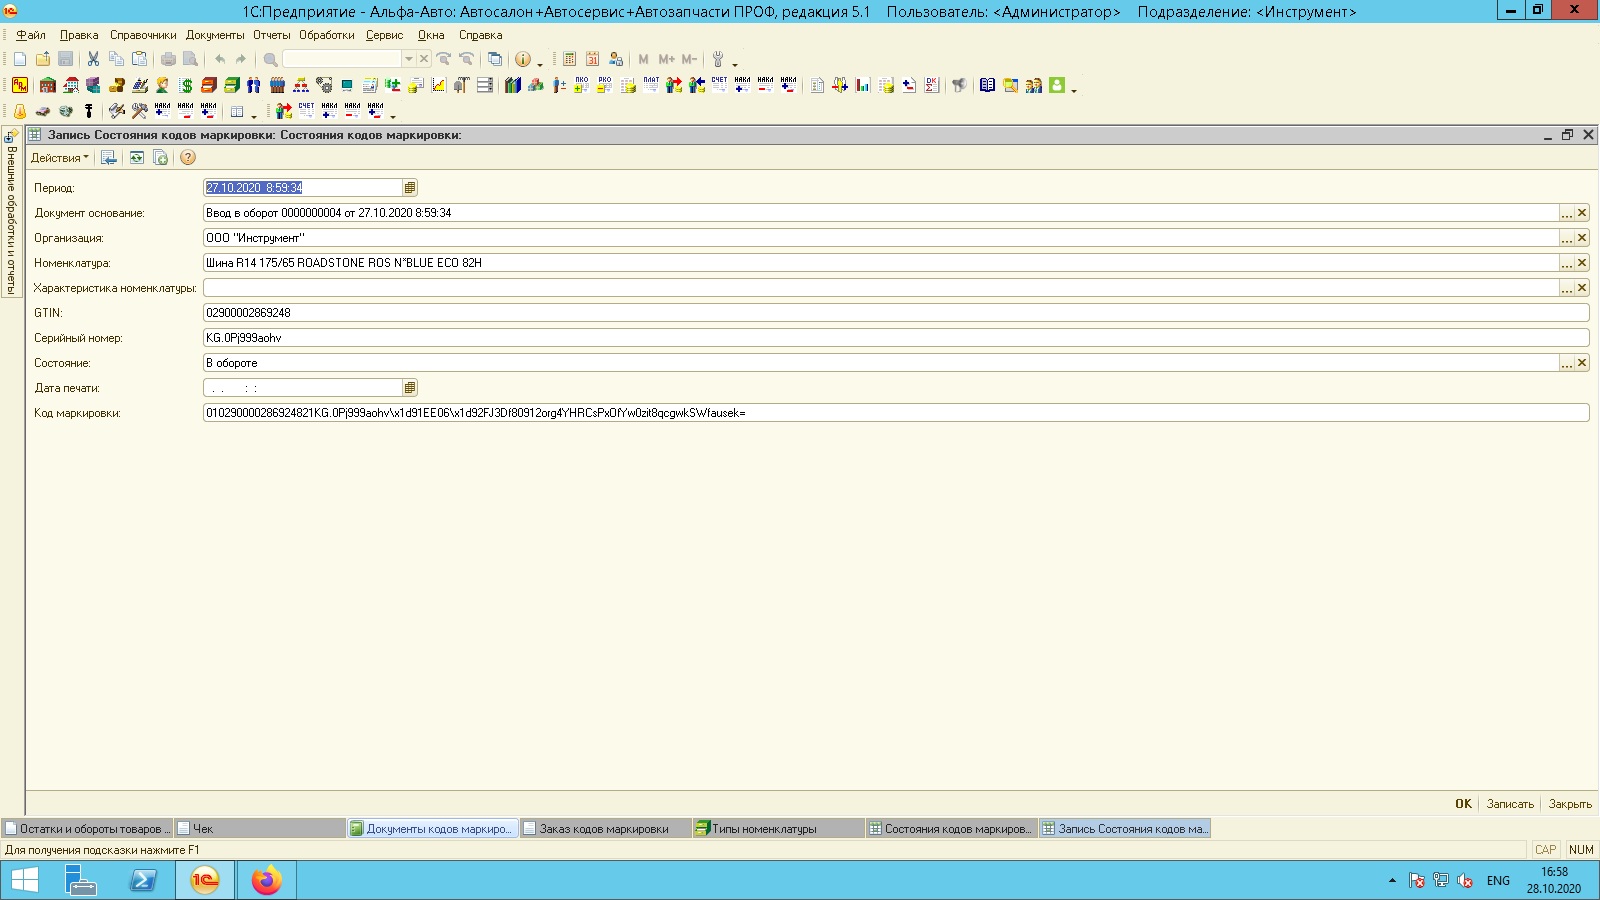
Task: Open the Отчеты menu
Action: coord(272,35)
